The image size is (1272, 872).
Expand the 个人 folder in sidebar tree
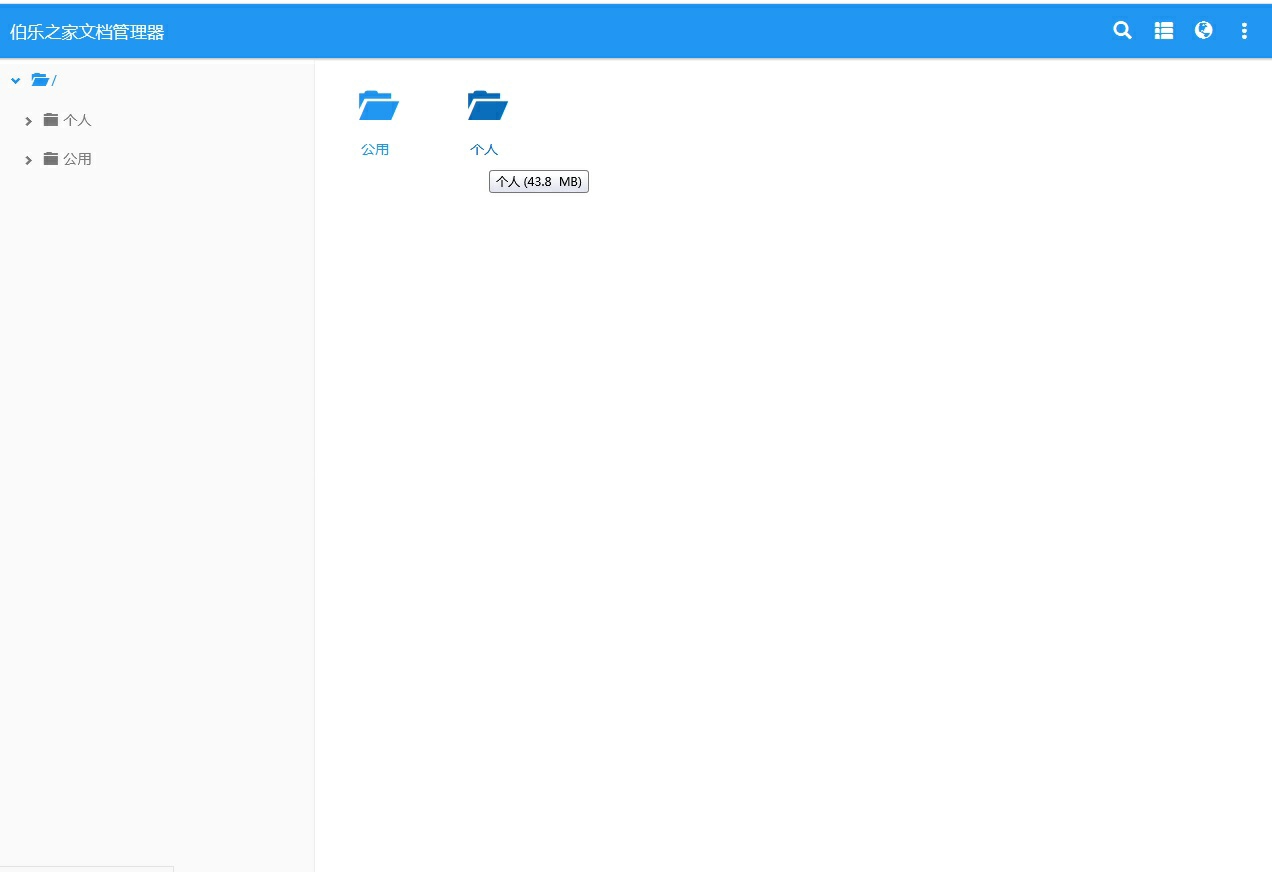click(x=29, y=121)
